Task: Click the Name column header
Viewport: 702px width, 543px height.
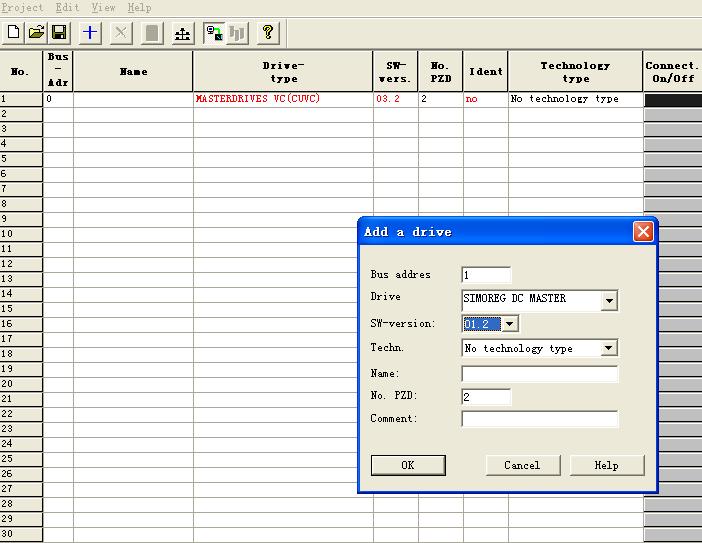Action: coord(133,71)
